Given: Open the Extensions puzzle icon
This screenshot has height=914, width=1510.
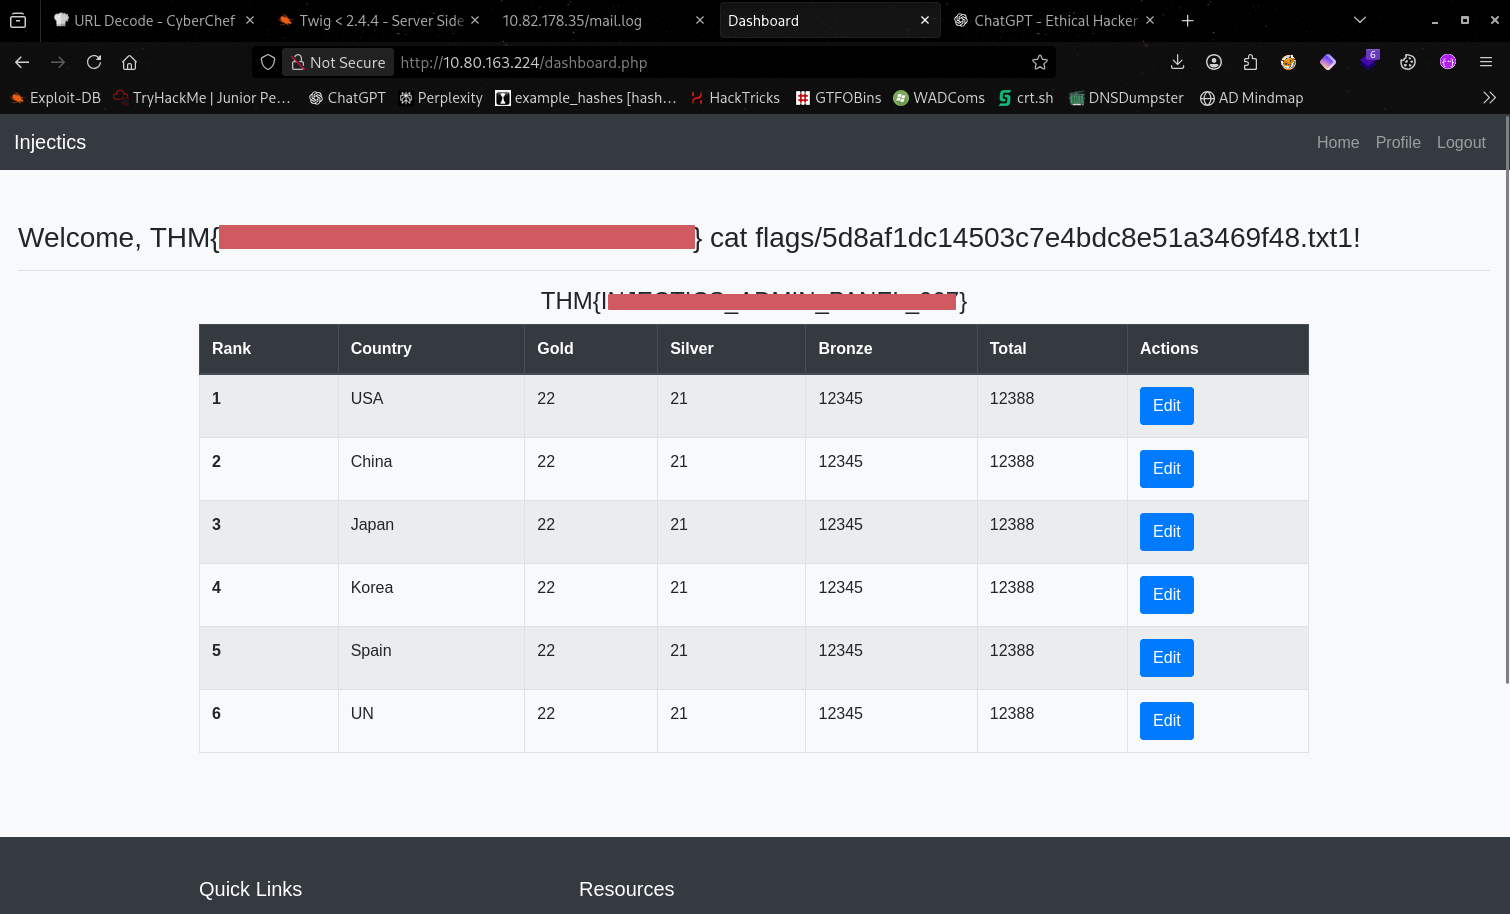Looking at the screenshot, I should pyautogui.click(x=1250, y=62).
